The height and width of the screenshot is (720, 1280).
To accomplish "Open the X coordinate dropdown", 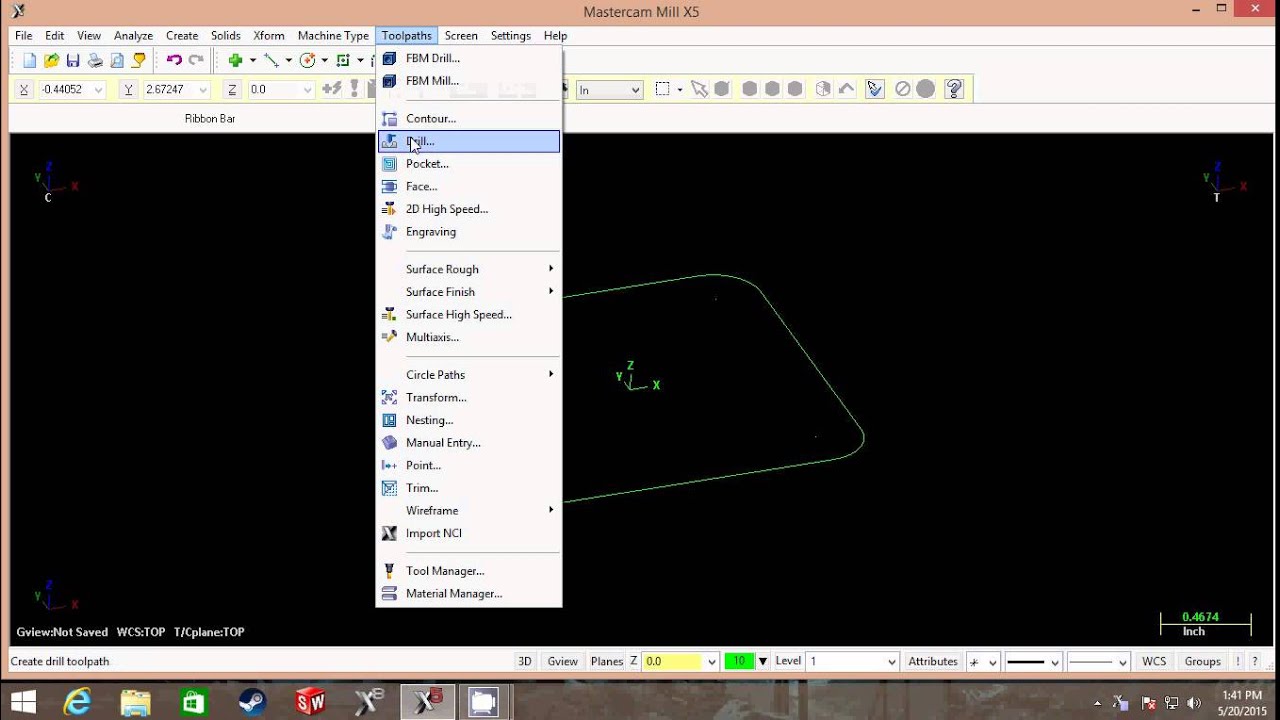I will [x=98, y=90].
